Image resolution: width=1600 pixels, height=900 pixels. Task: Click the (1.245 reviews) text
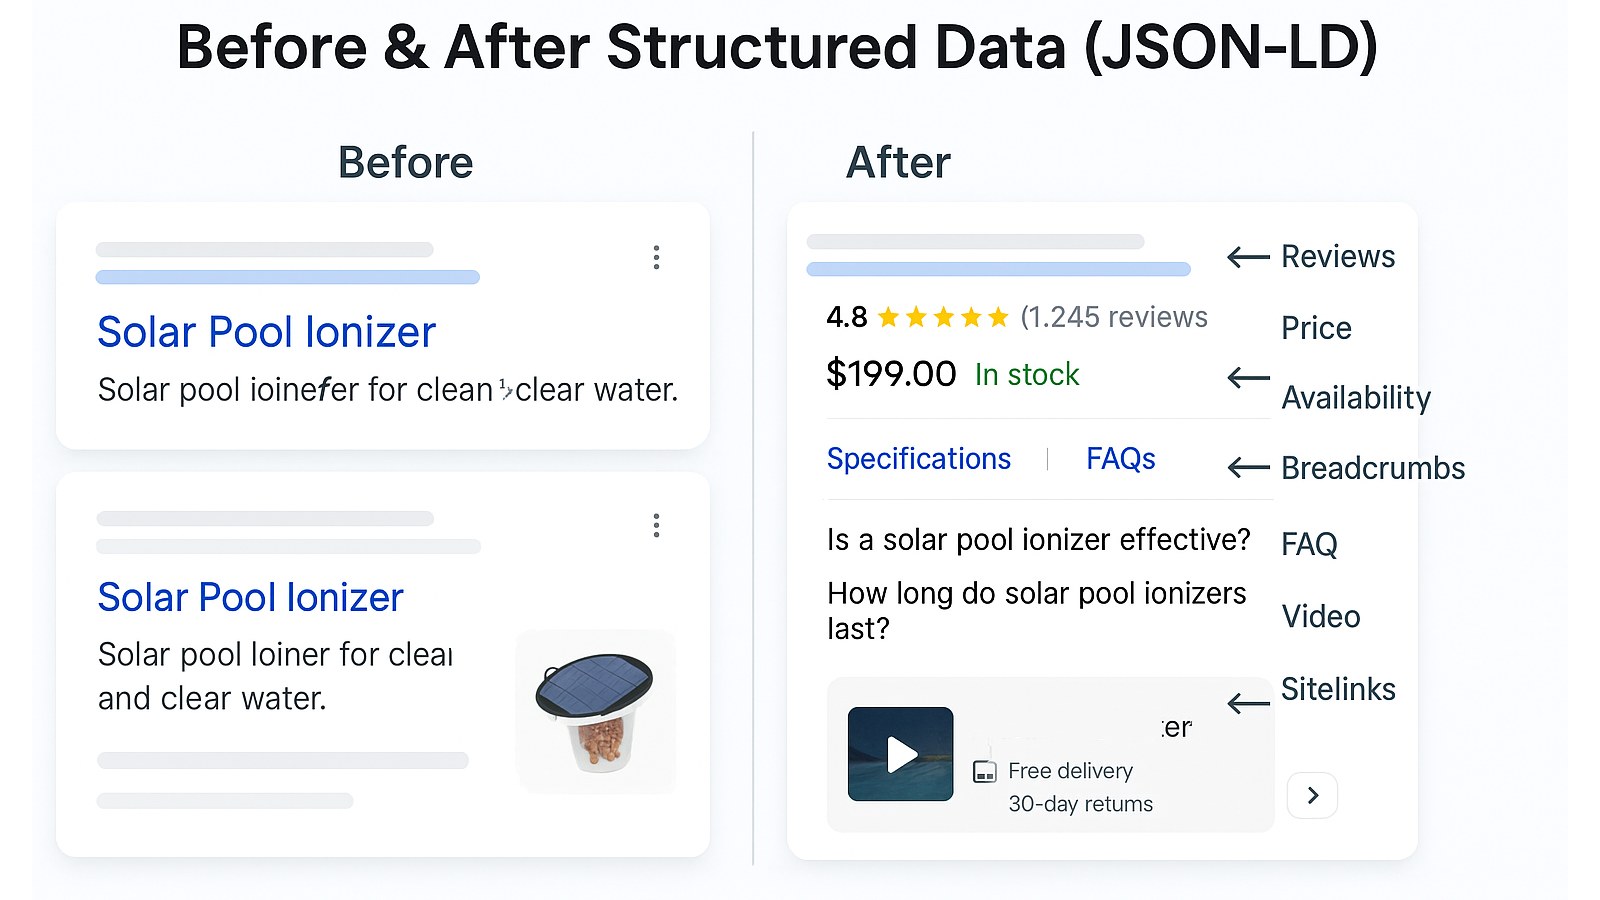click(x=1113, y=318)
